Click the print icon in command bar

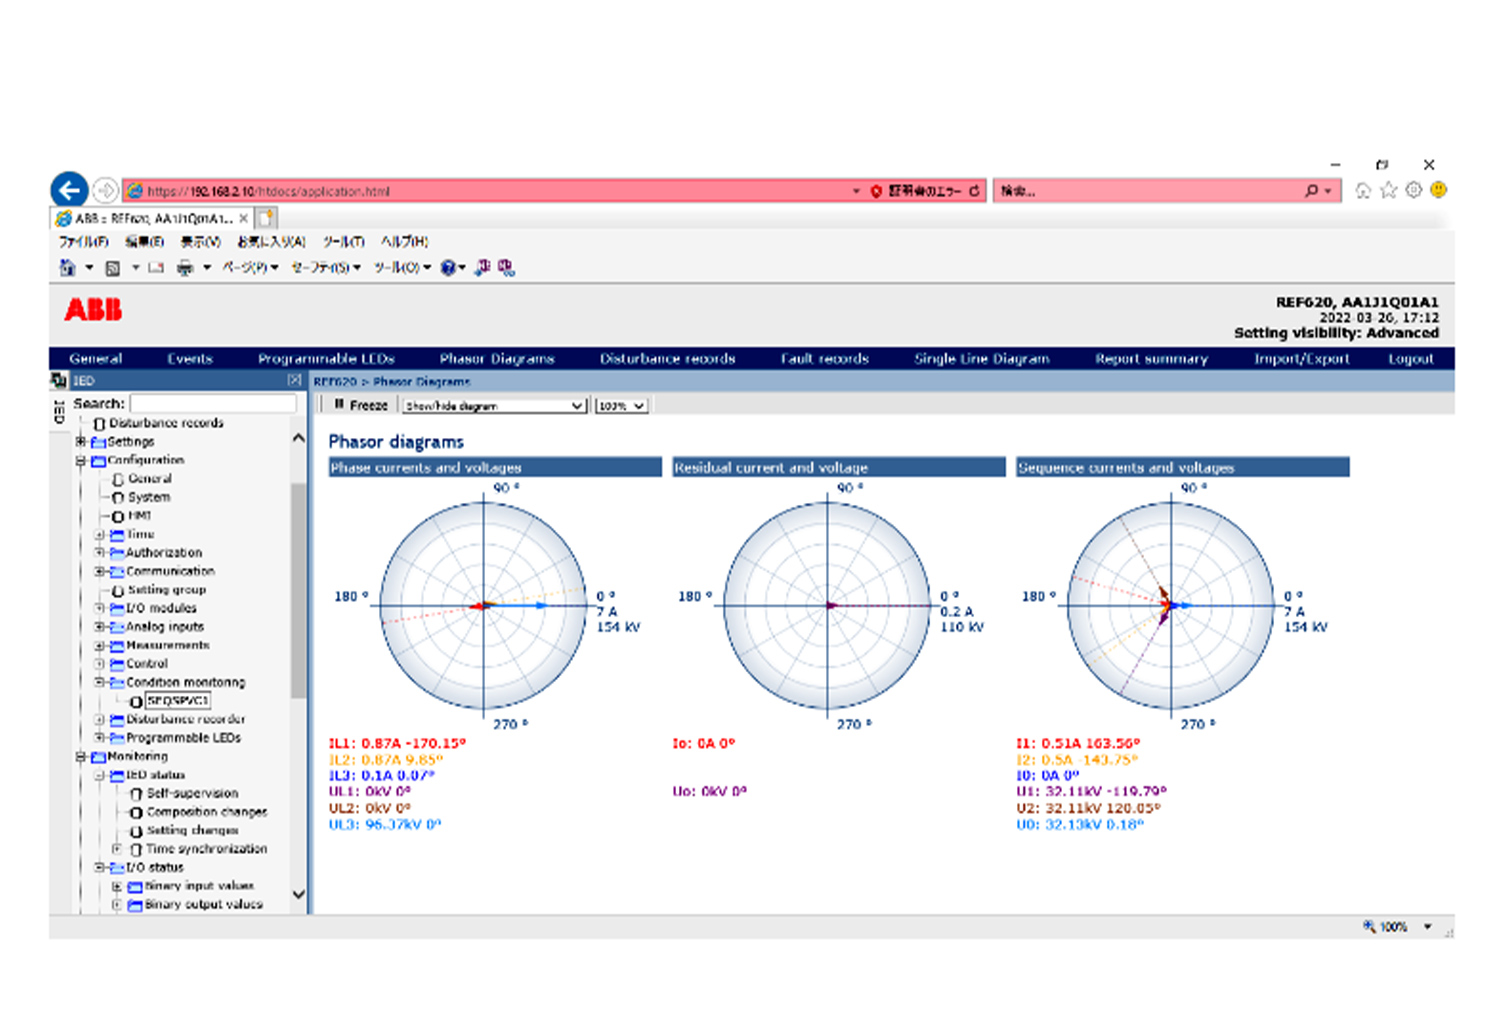coord(185,268)
